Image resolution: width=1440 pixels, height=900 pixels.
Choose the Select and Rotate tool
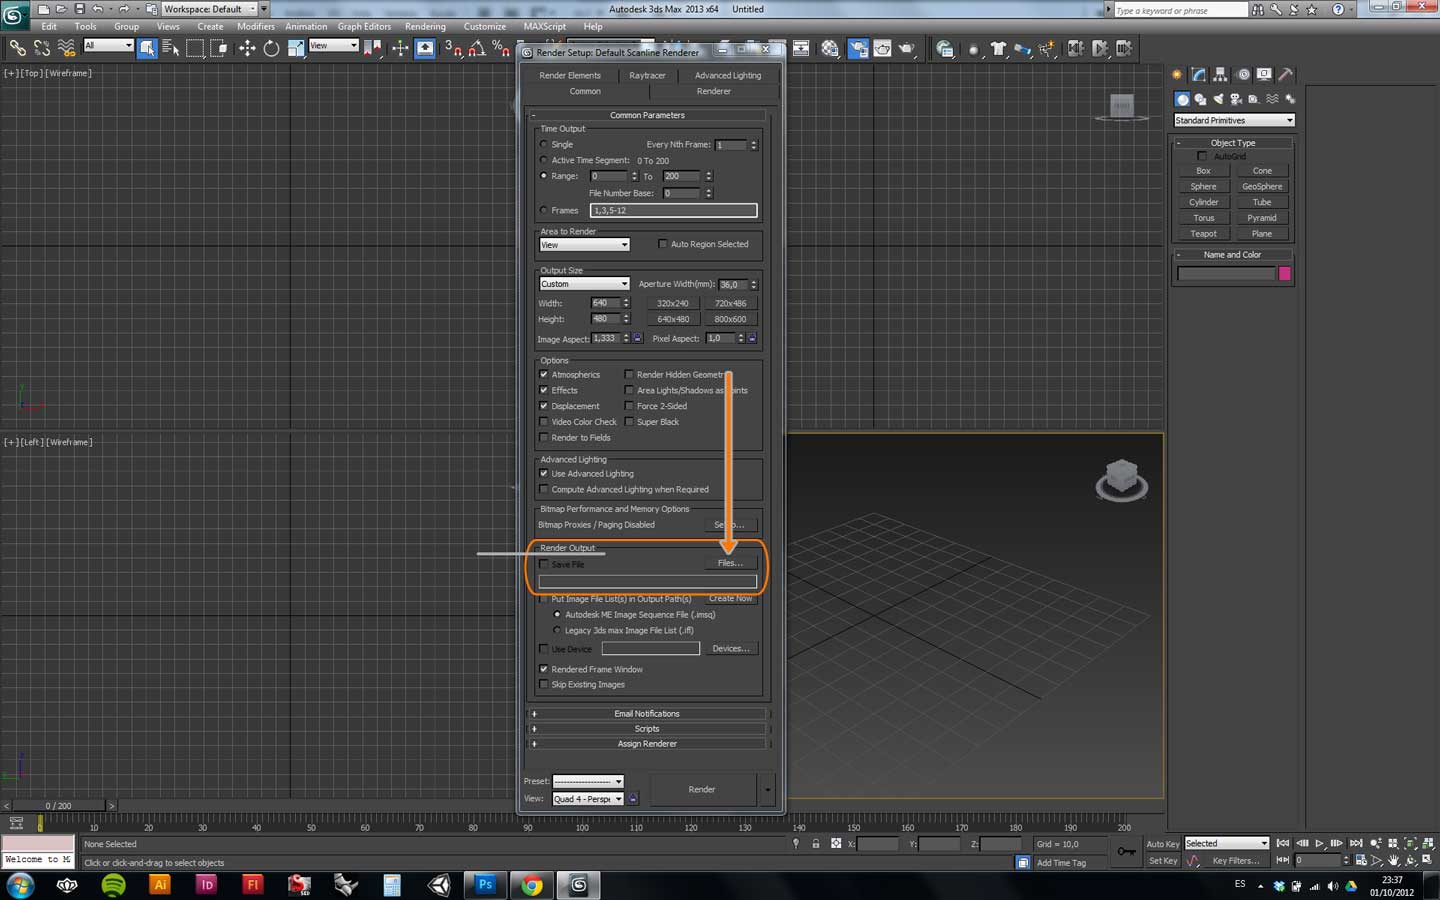pyautogui.click(x=271, y=48)
